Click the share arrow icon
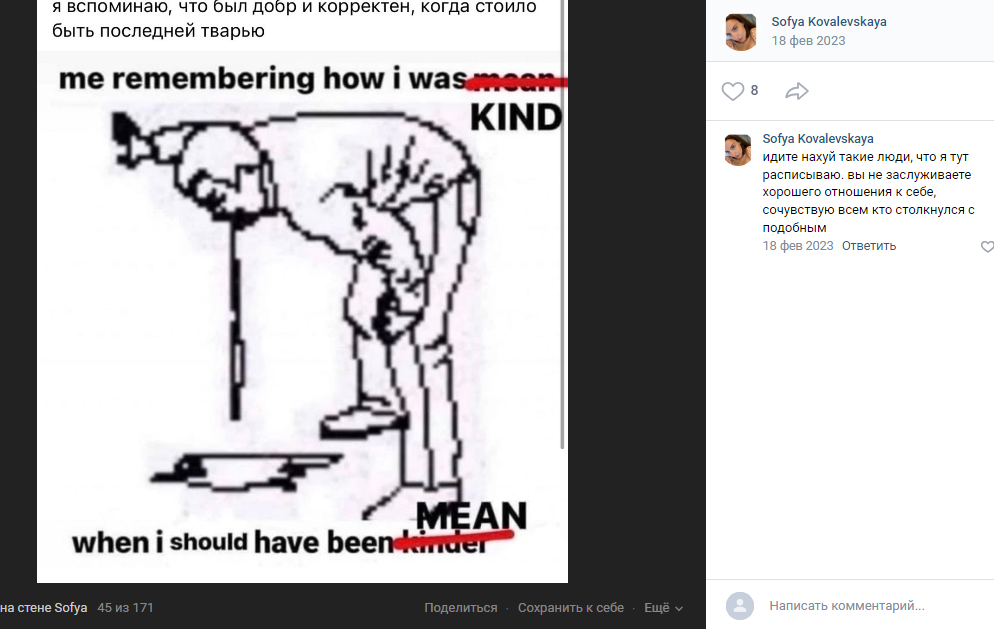The width and height of the screenshot is (994, 629). pyautogui.click(x=797, y=91)
